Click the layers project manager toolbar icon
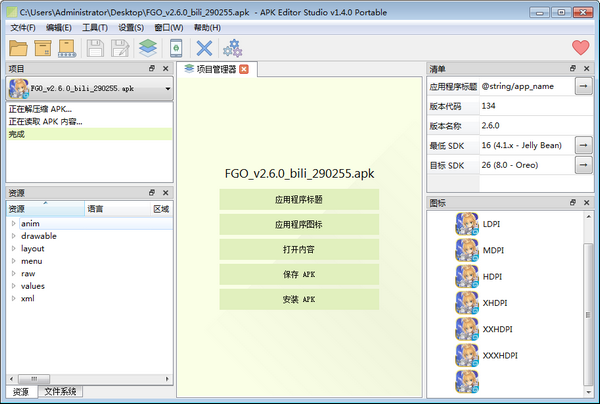600x404 pixels. [148, 48]
